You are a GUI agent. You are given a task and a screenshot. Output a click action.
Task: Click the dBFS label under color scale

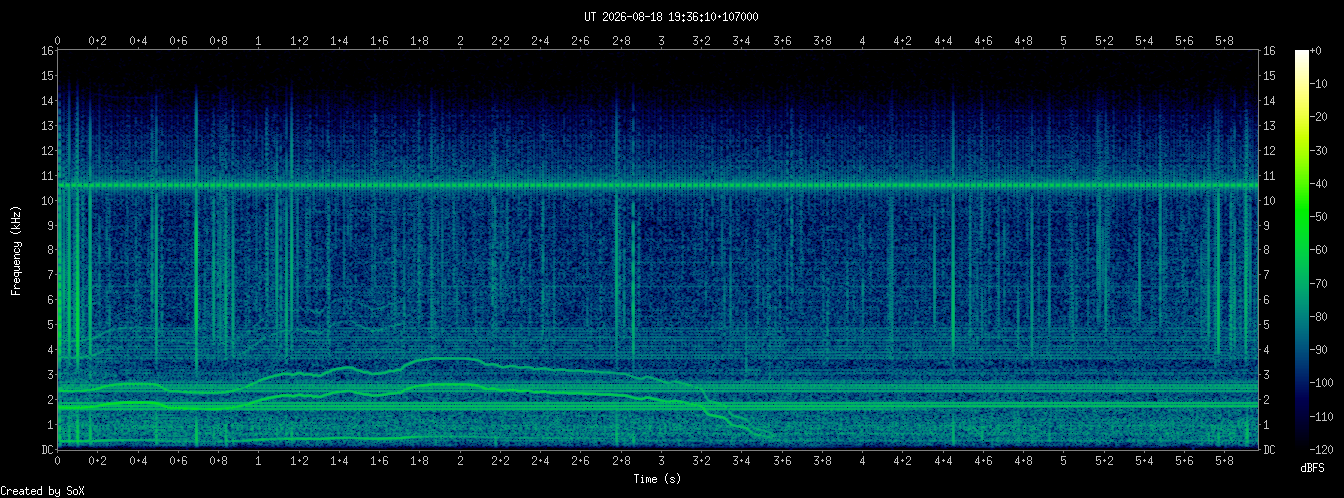tap(1313, 467)
